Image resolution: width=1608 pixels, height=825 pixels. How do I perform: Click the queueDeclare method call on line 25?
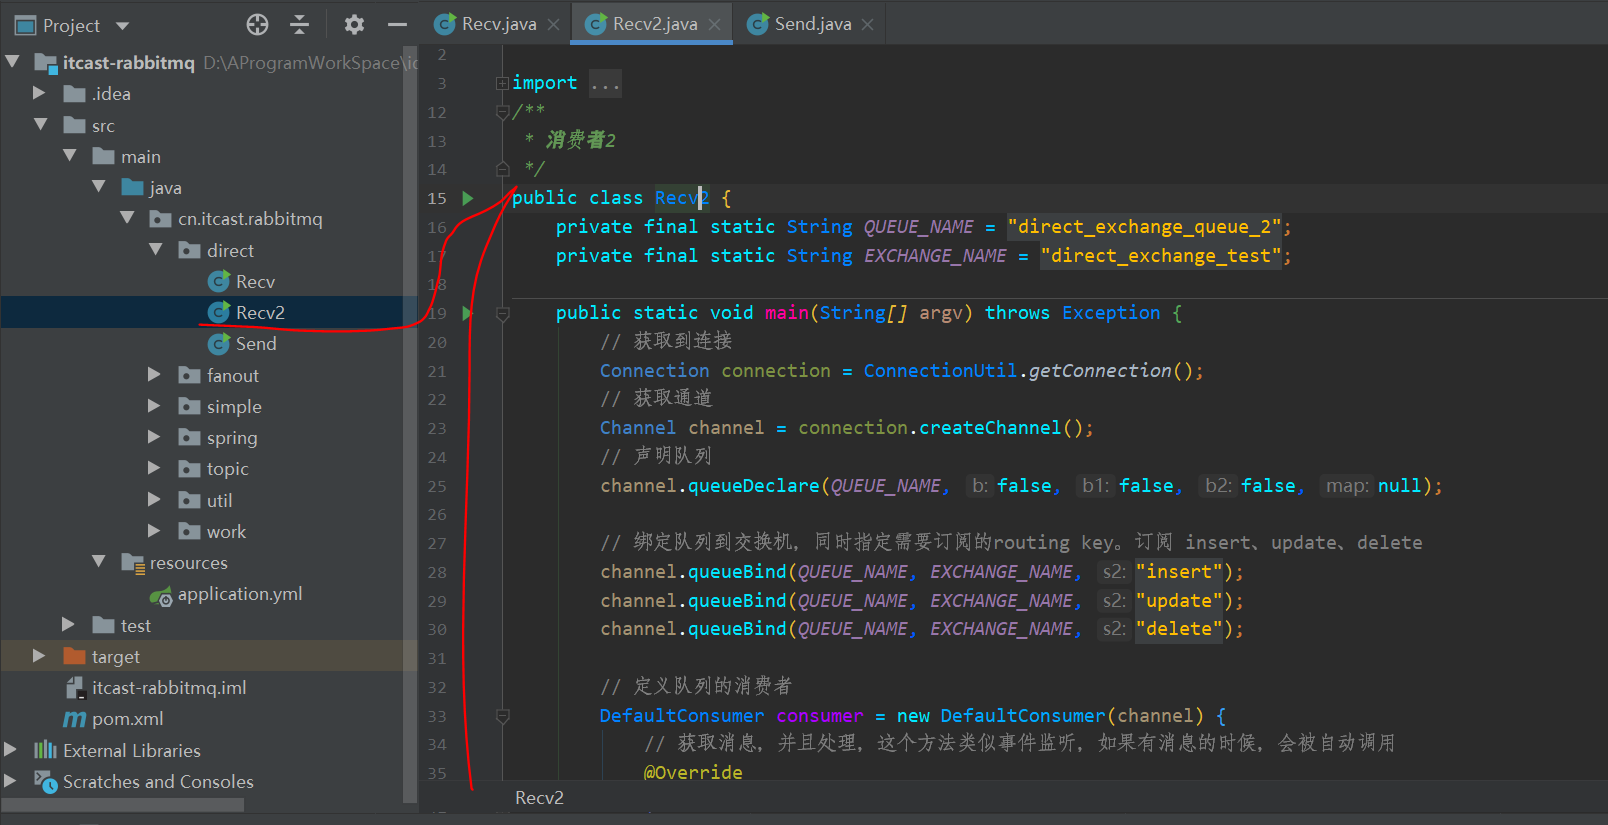click(x=754, y=486)
